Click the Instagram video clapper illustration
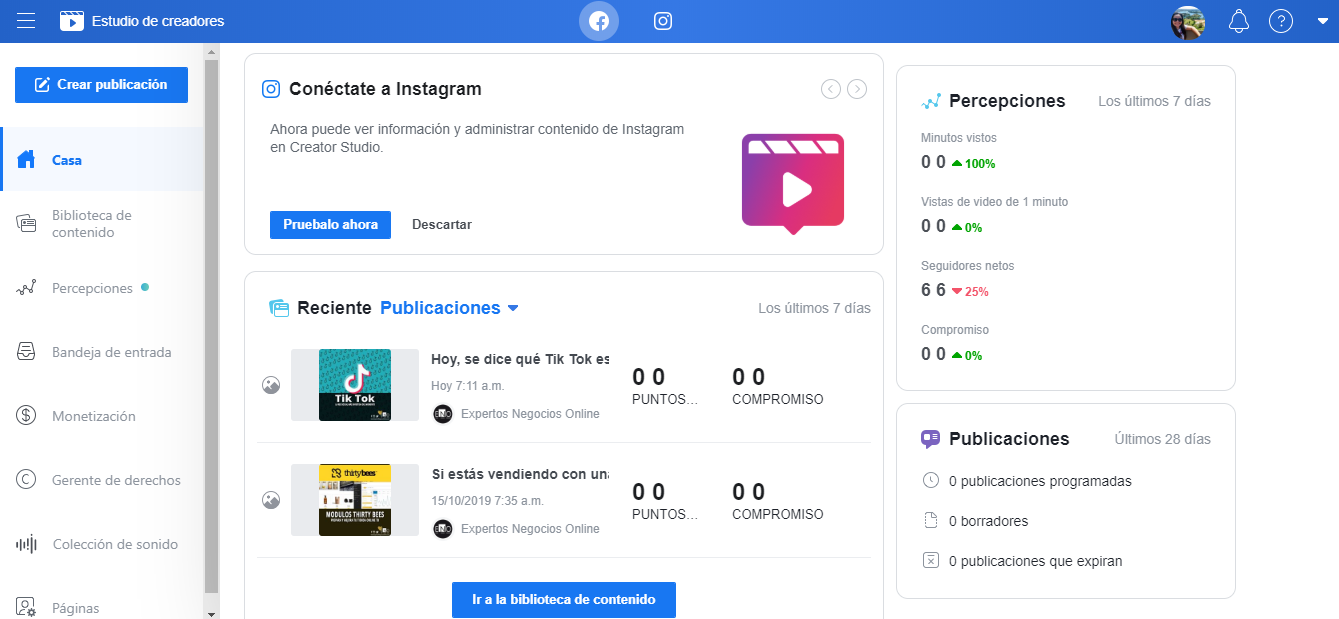The image size is (1339, 619). pyautogui.click(x=793, y=183)
